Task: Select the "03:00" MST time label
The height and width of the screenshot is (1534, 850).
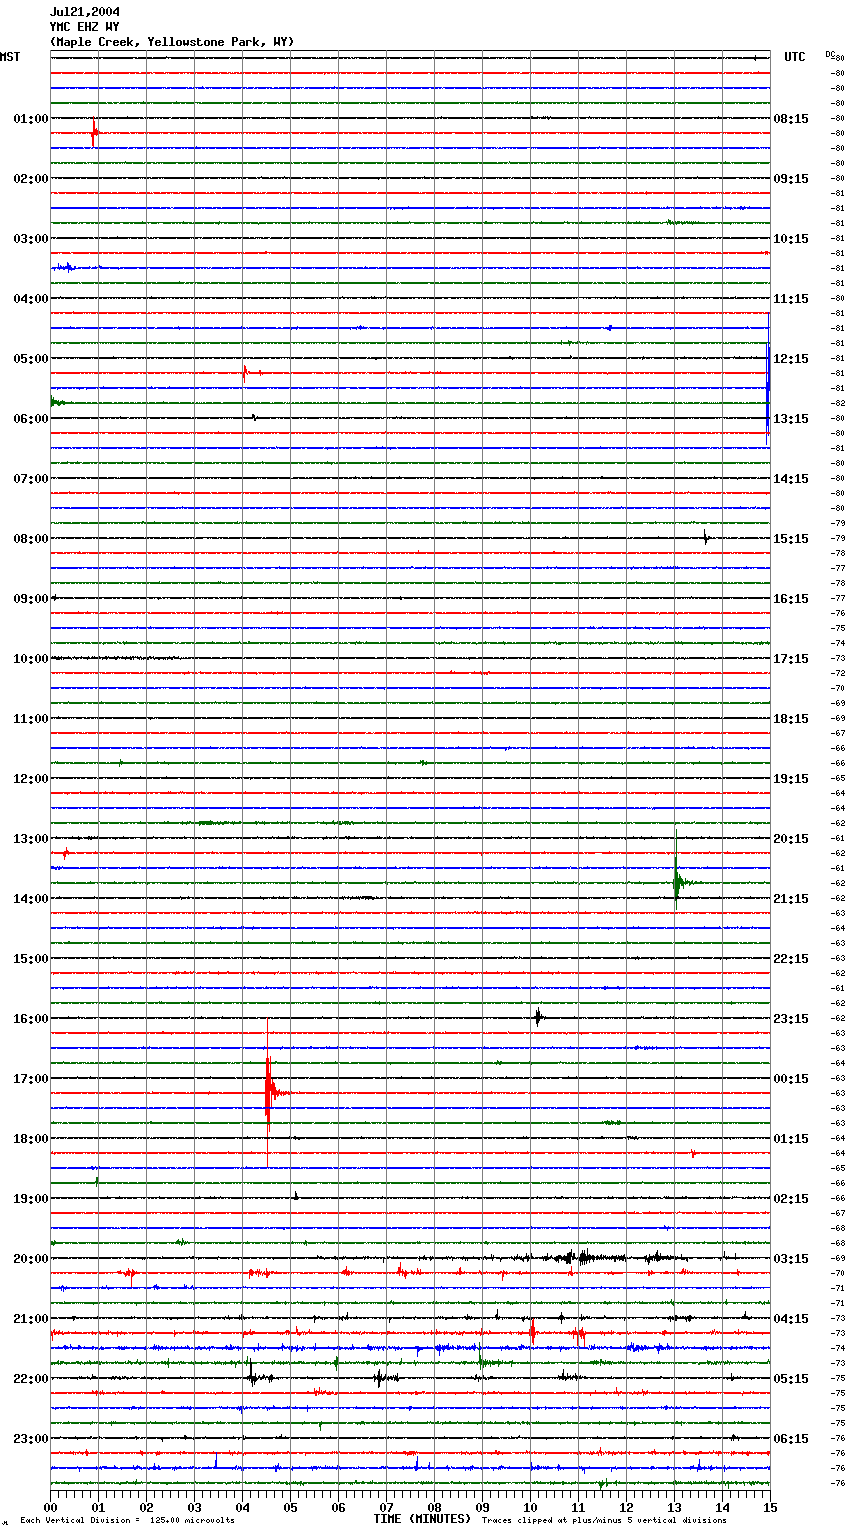Action: pos(31,239)
